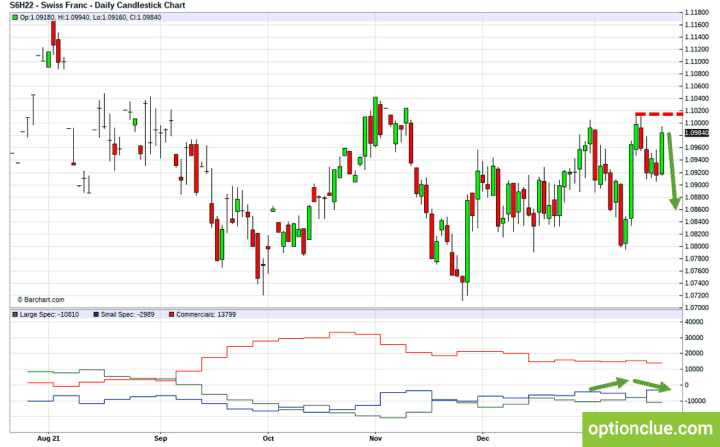The height and width of the screenshot is (447, 720).
Task: Click the 1.07000 price axis label
Action: pyautogui.click(x=697, y=308)
